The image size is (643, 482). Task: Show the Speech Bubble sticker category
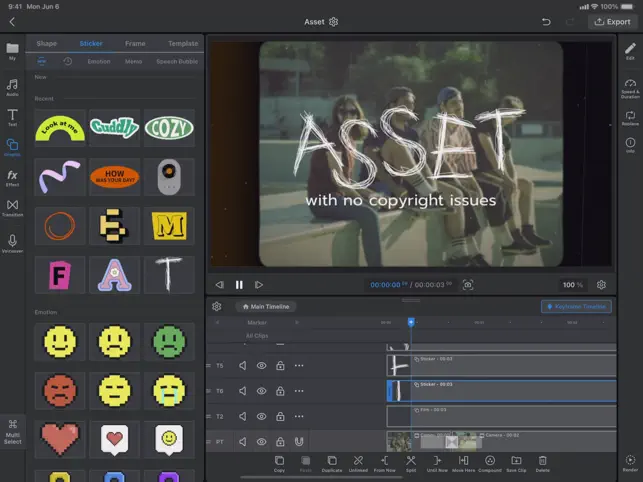[x=177, y=62]
